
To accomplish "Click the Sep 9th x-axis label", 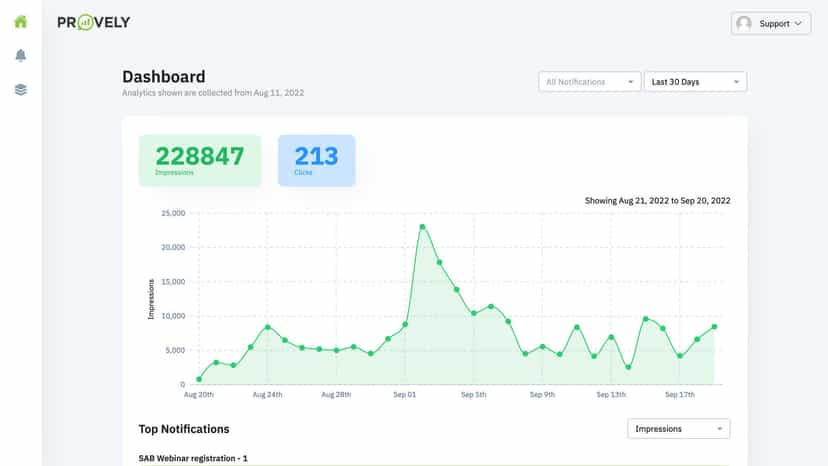I will [x=542, y=395].
